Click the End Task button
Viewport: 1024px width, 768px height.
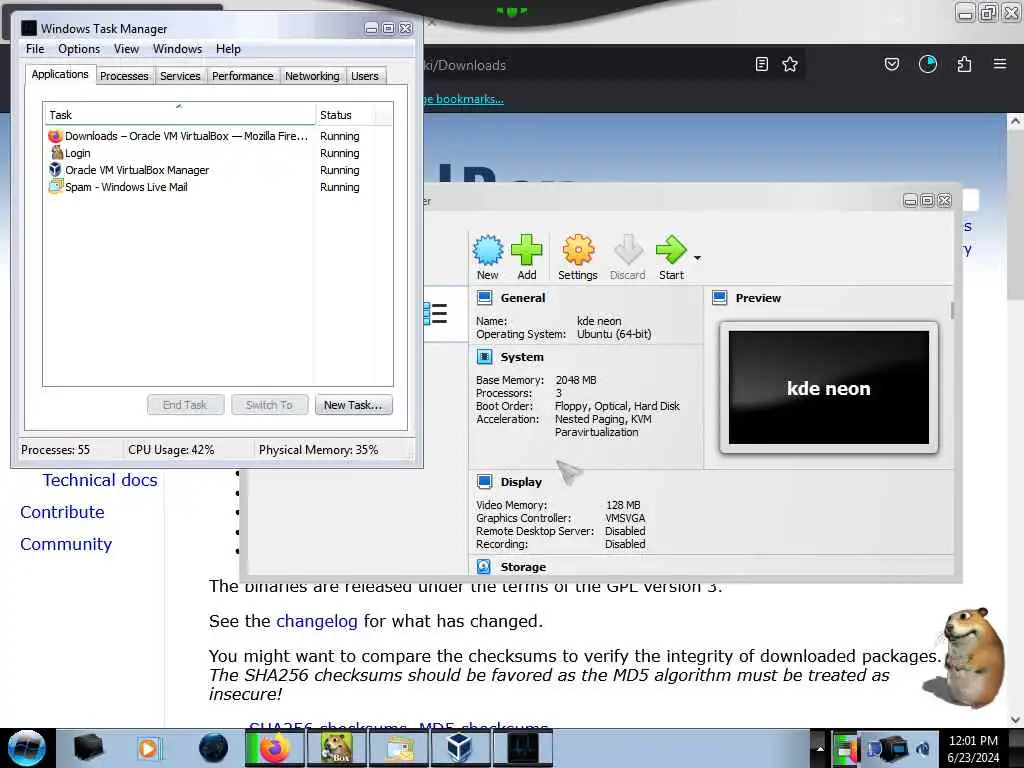[185, 405]
